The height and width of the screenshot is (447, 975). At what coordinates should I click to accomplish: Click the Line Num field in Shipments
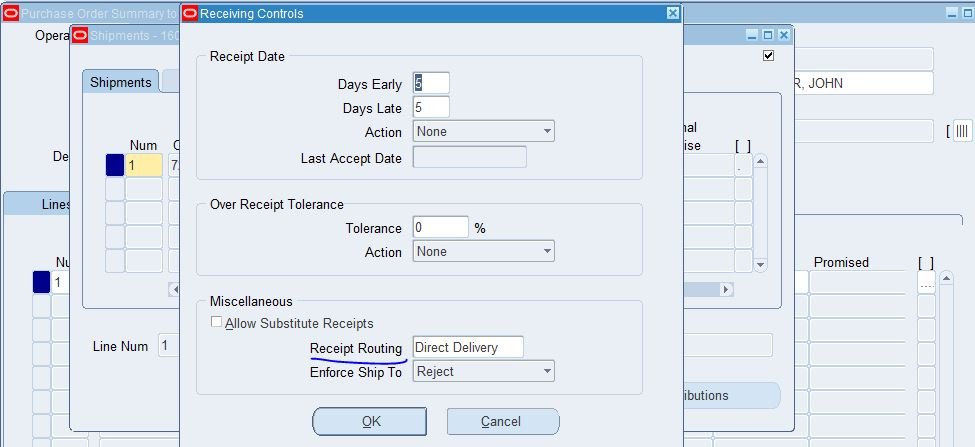coord(169,346)
